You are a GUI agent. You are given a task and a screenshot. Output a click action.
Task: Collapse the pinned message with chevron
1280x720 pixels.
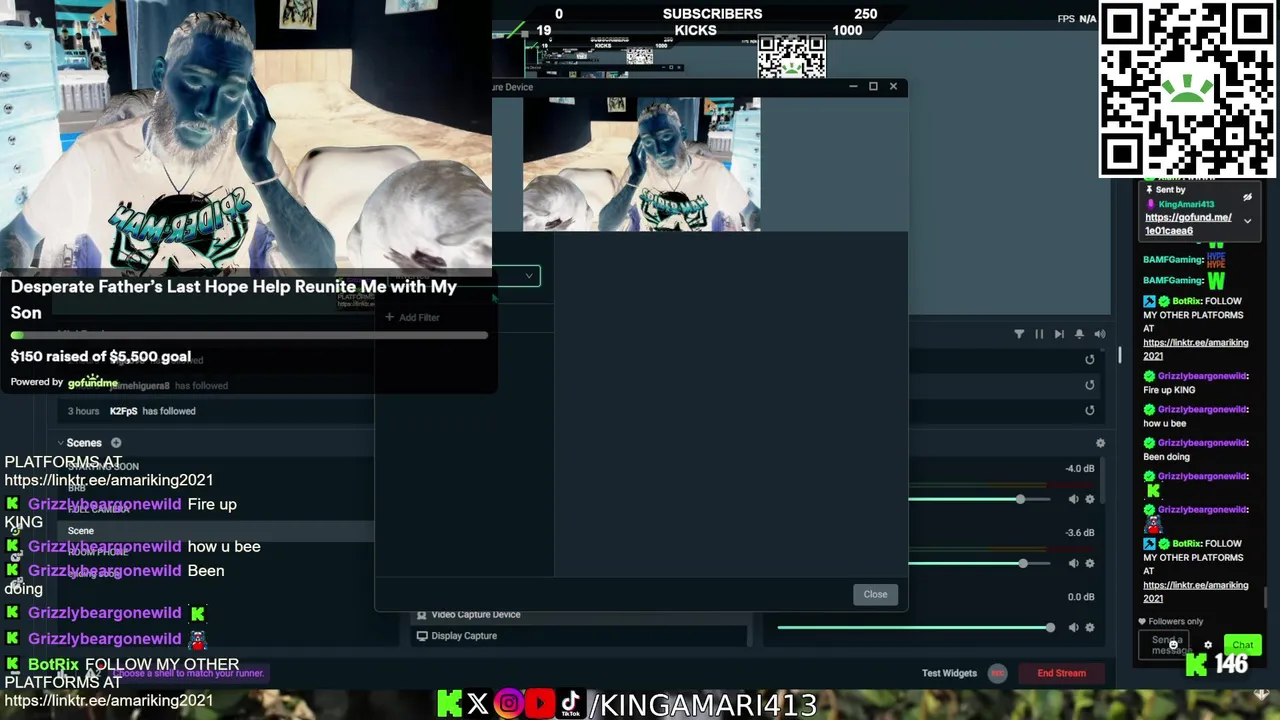click(x=1247, y=221)
